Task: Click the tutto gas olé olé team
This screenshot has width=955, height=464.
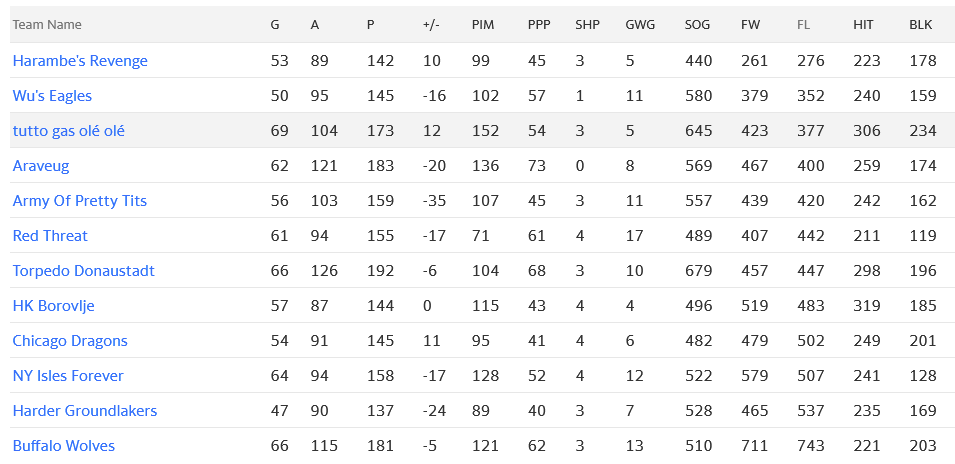Action: (68, 131)
